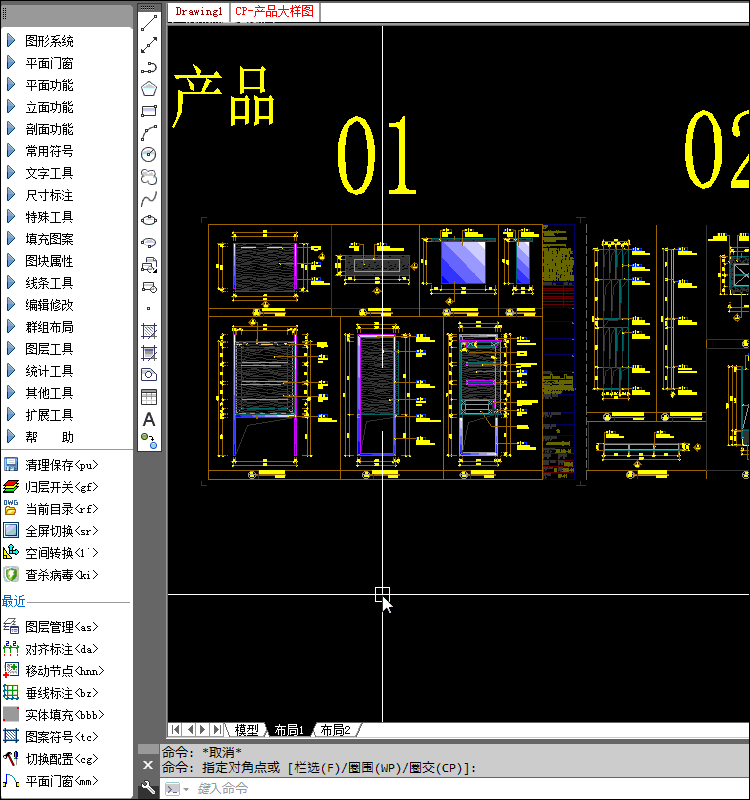Expand the 剖面功能 menu group

[x=41, y=129]
